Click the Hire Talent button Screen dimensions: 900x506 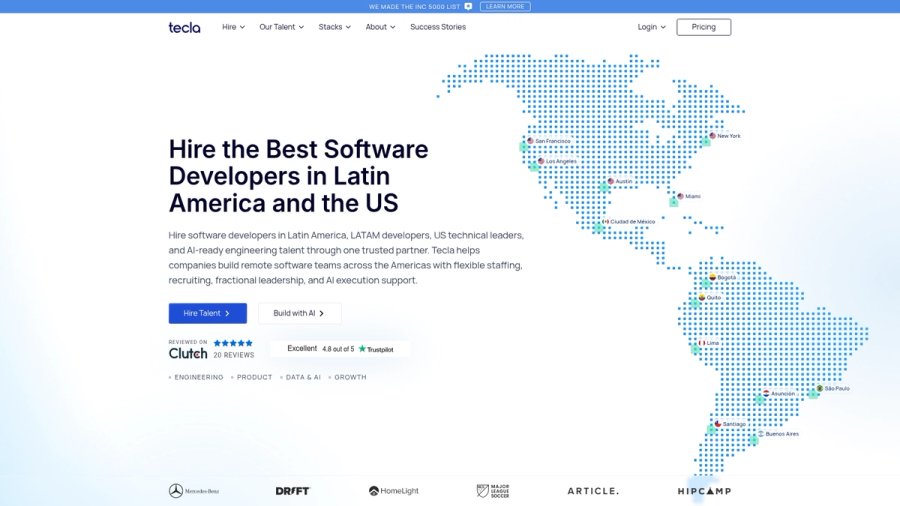click(208, 313)
